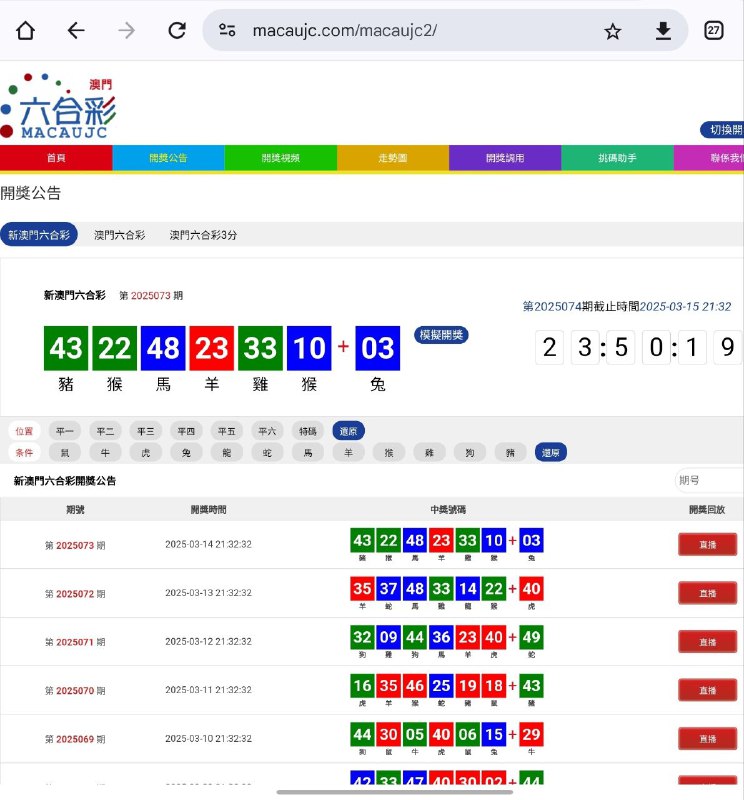Click 直播 button for draw 2025069
744x800 pixels.
coord(707,738)
